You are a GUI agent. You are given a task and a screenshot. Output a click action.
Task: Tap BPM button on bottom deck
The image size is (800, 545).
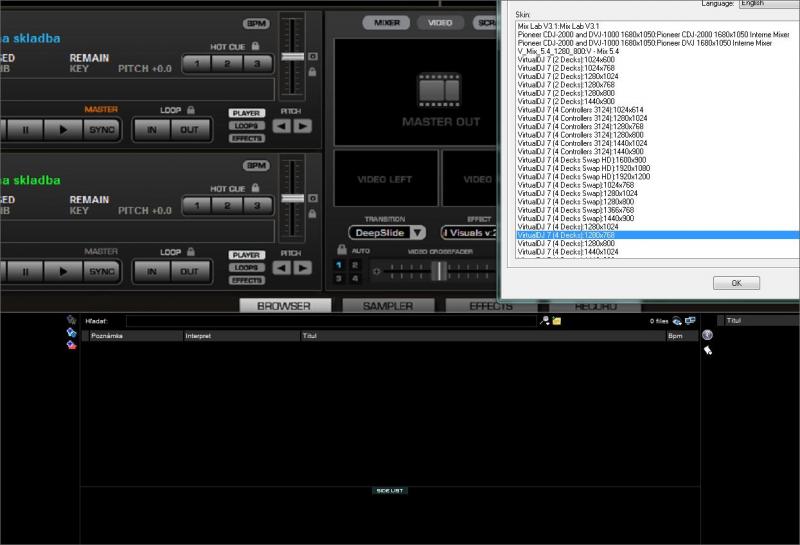click(256, 165)
